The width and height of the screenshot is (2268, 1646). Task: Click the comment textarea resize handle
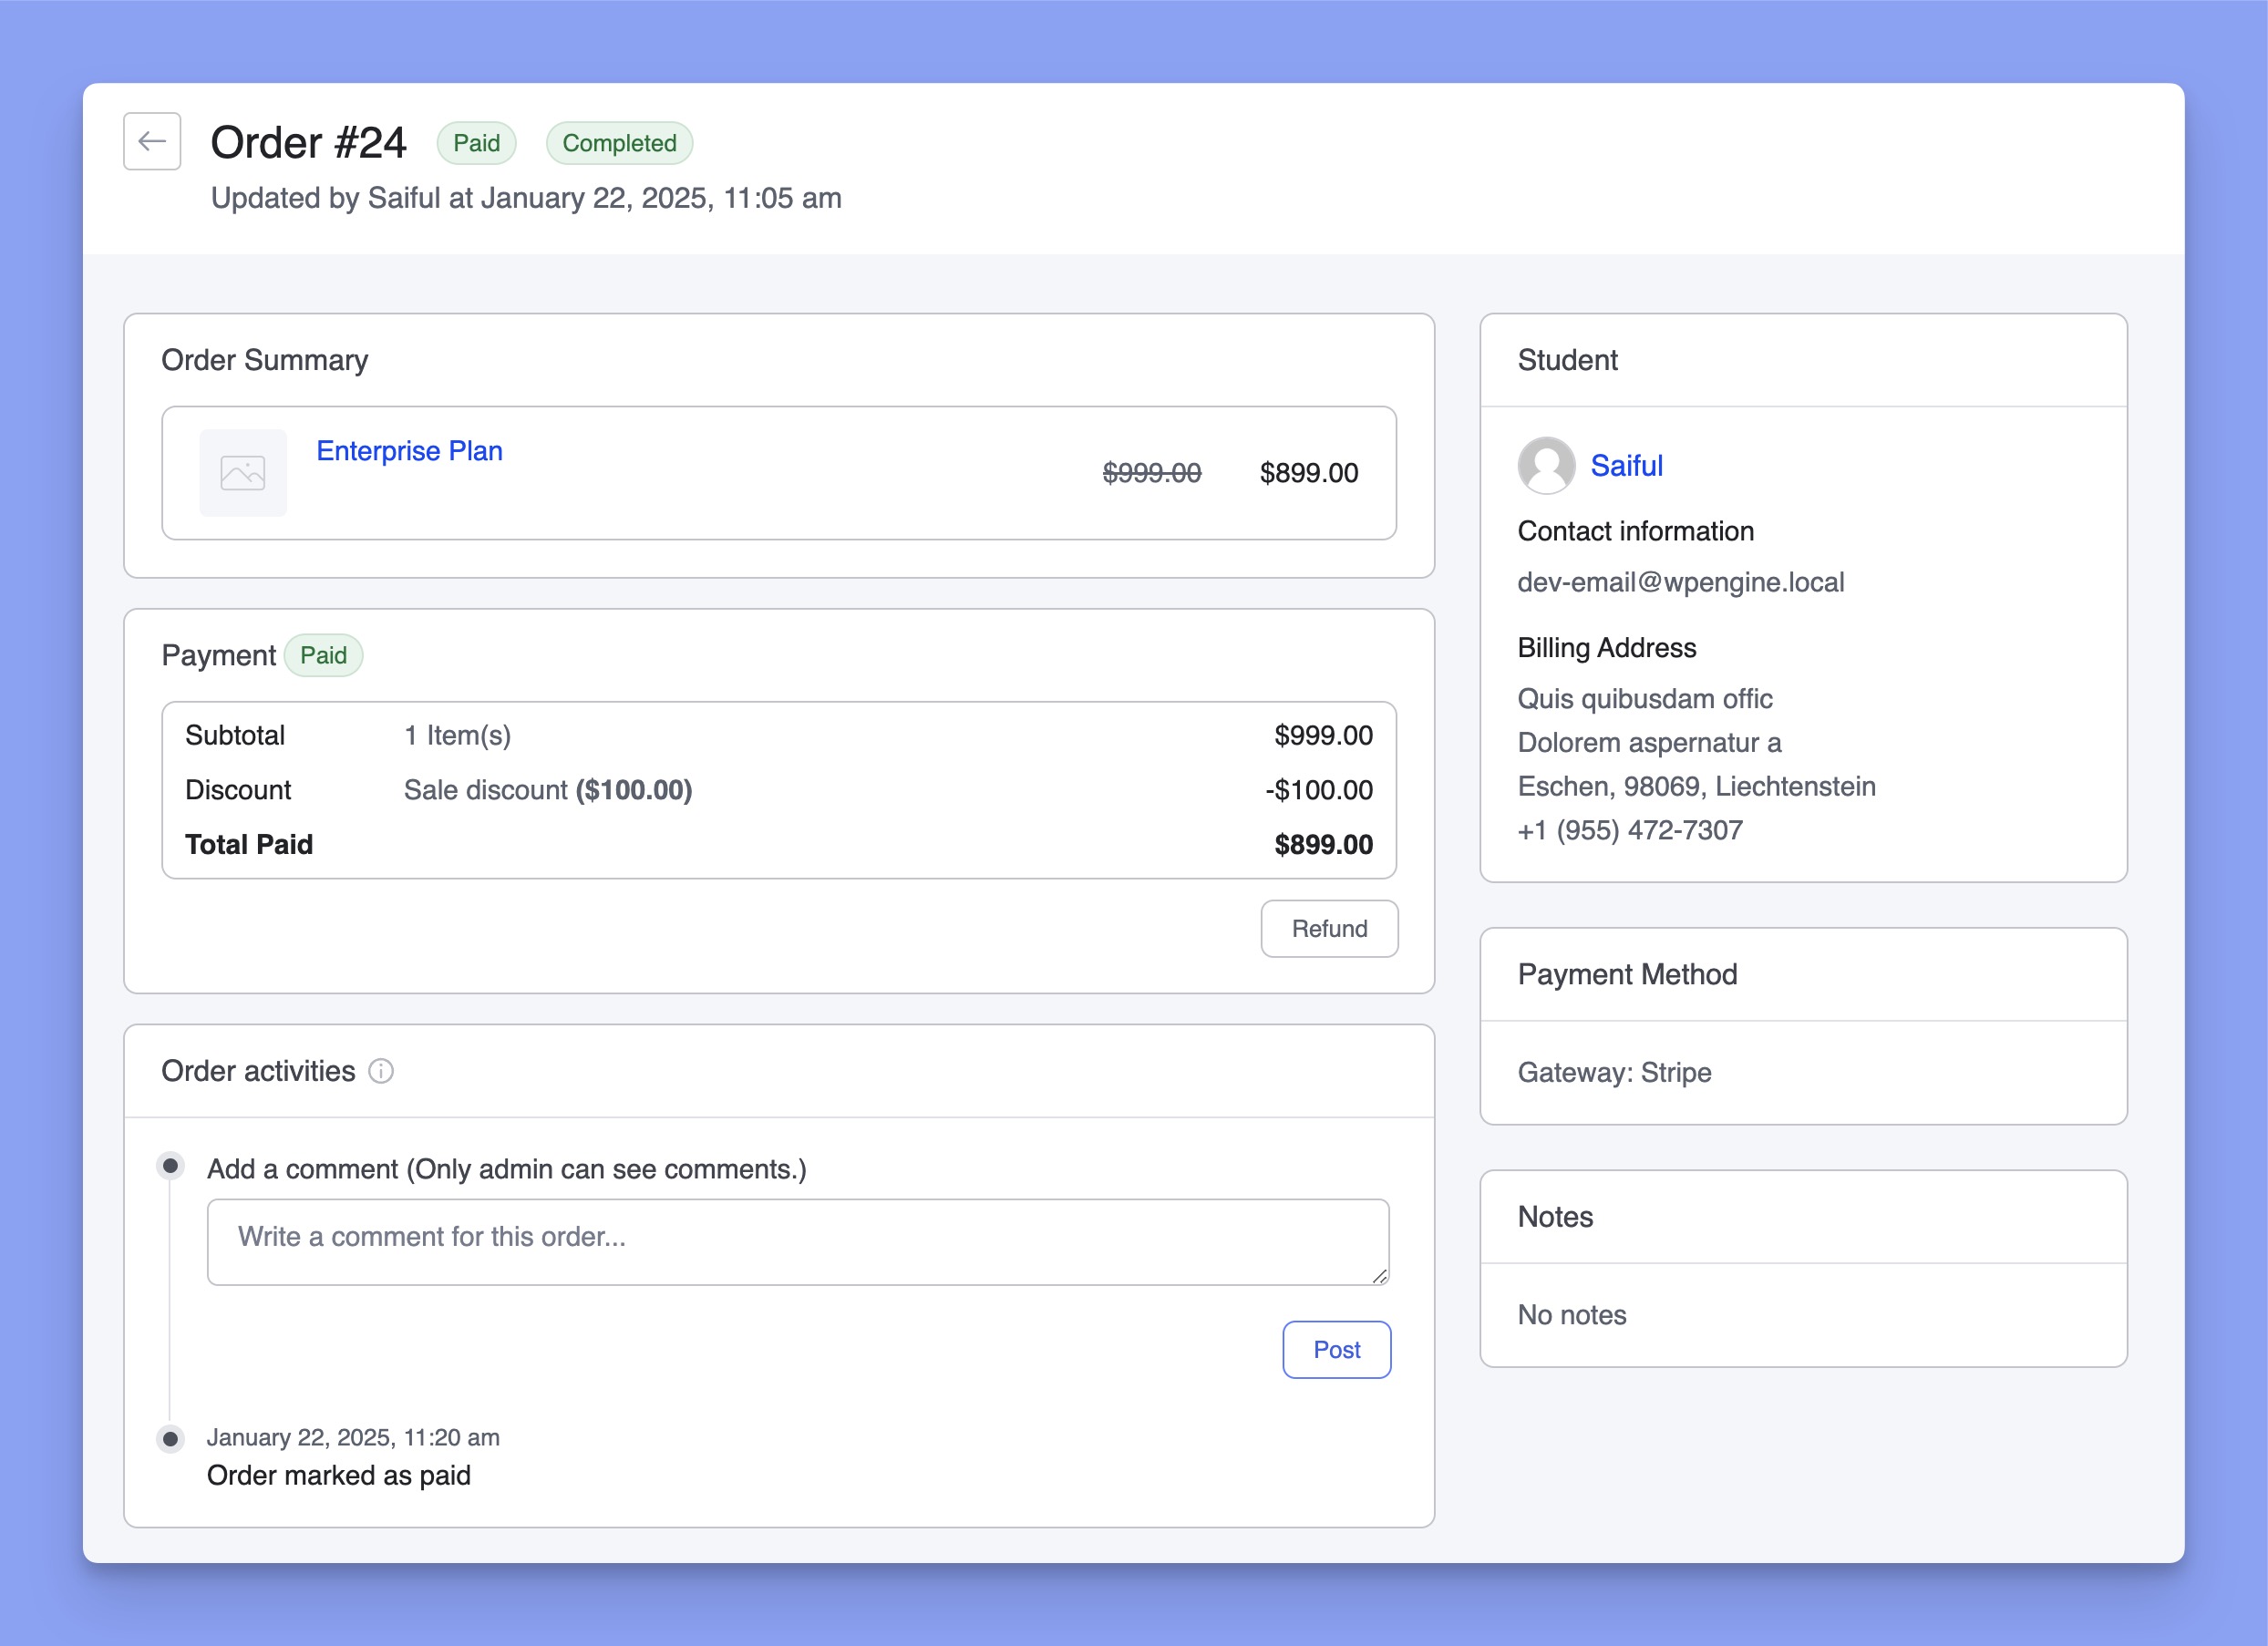(1380, 1276)
